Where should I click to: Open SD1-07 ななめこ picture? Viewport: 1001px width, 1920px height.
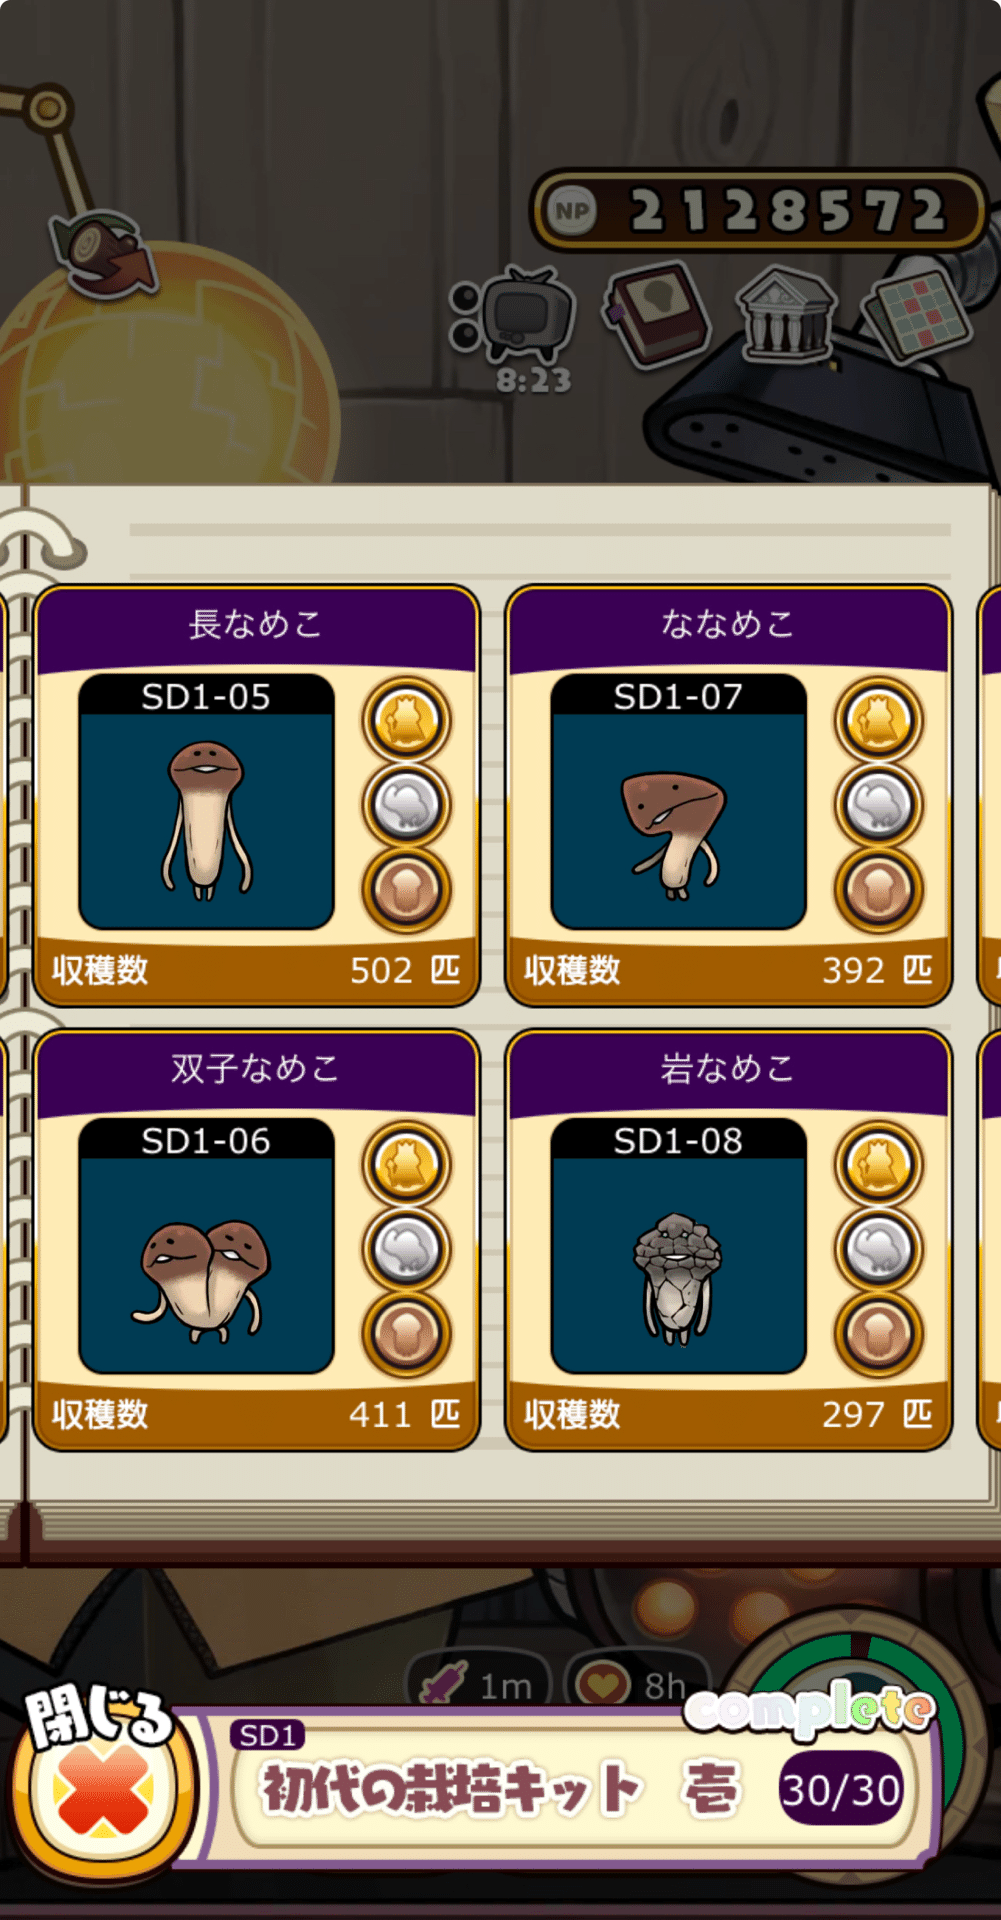(x=678, y=802)
